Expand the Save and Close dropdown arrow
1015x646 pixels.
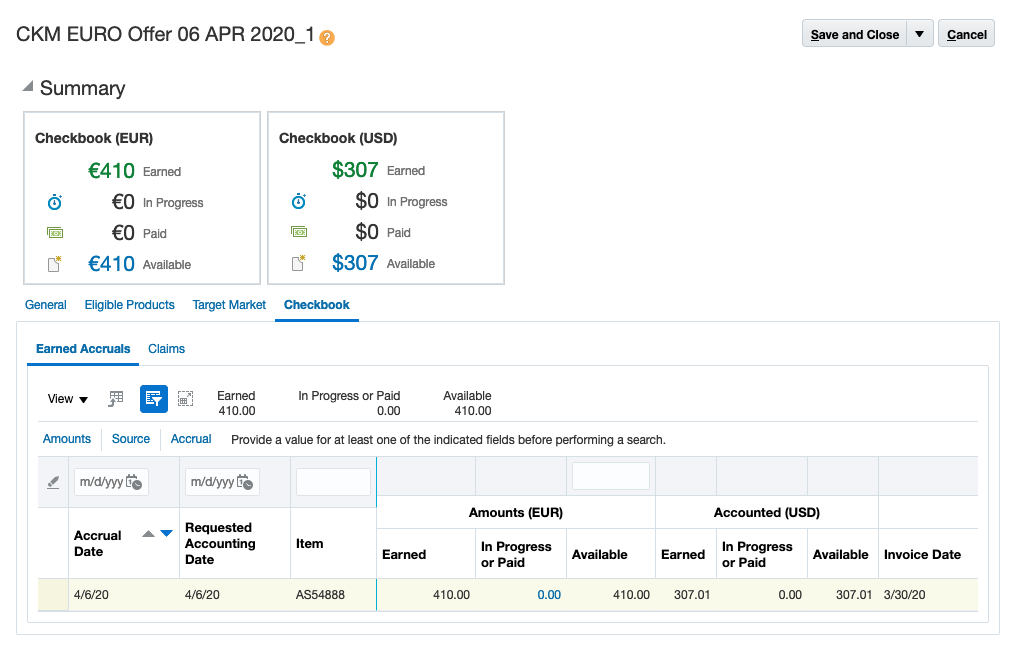[921, 33]
